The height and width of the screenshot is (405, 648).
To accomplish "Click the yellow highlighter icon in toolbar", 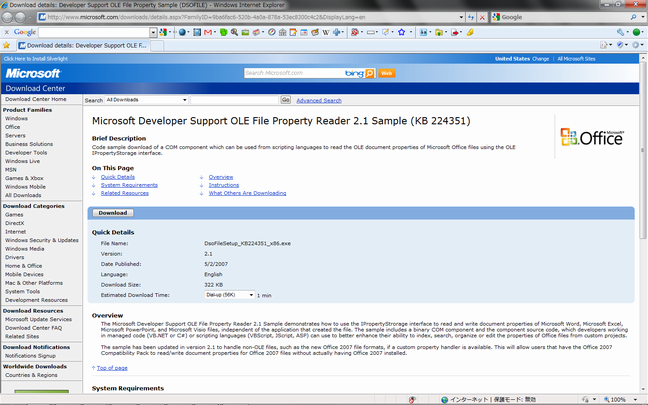I will (470, 32).
